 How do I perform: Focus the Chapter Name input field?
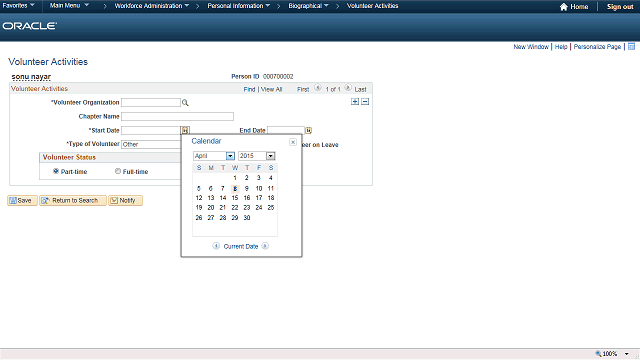point(177,116)
